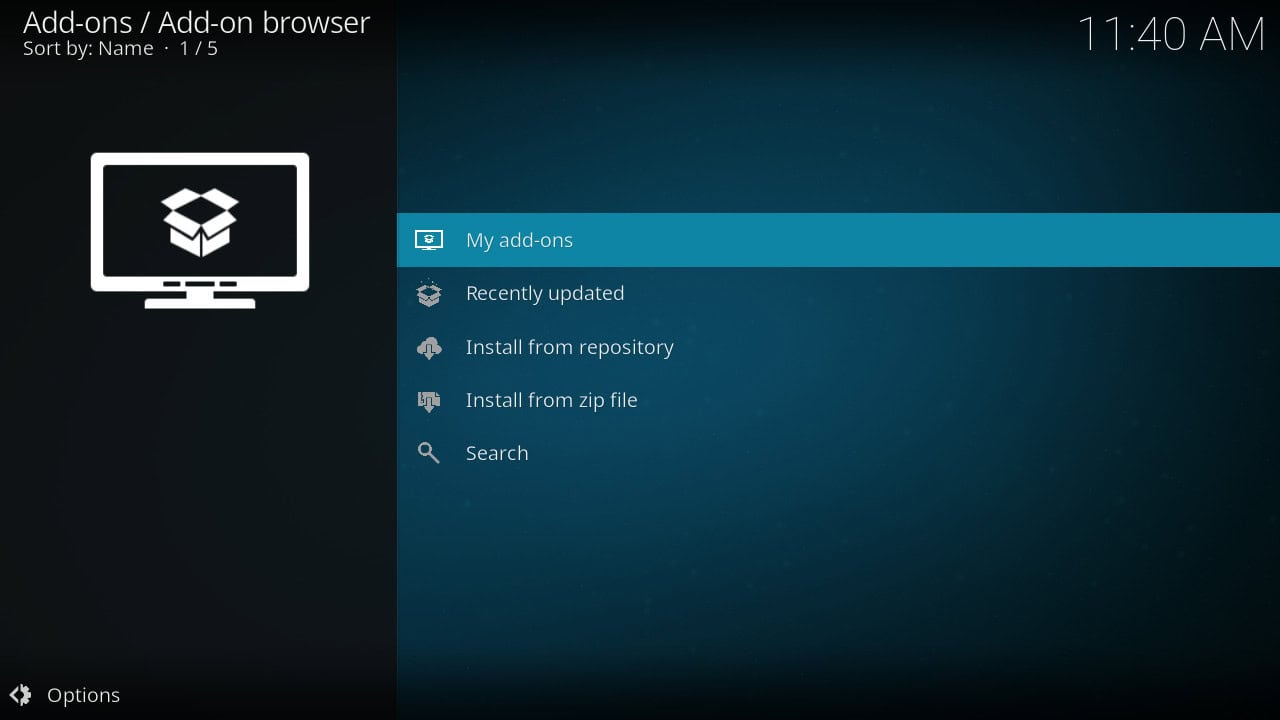Open the Options side menu
Image resolution: width=1280 pixels, height=720 pixels.
point(65,695)
